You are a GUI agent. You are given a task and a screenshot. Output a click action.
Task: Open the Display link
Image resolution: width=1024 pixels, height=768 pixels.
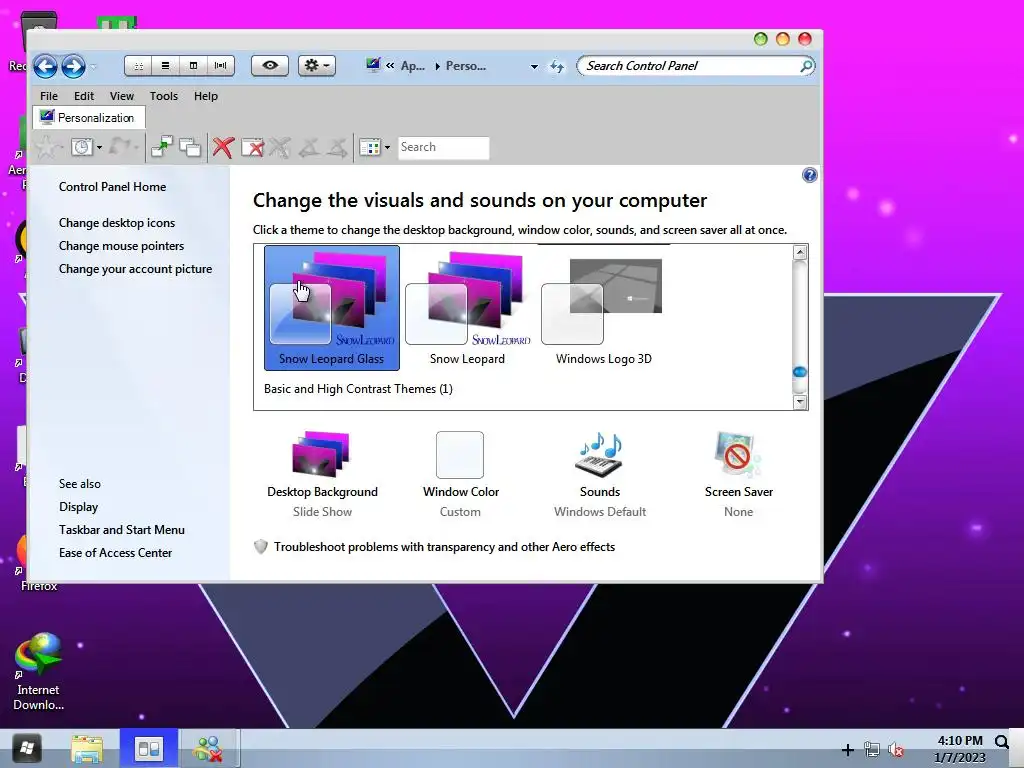[78, 507]
